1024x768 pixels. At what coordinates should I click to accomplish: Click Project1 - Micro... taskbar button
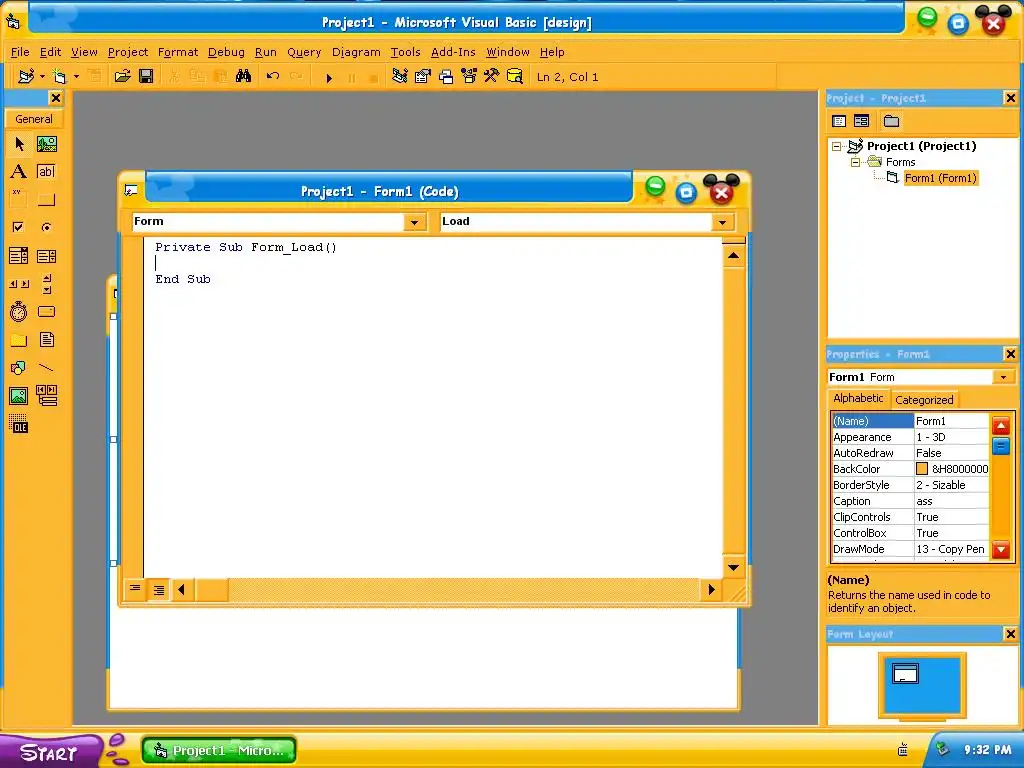(x=219, y=750)
